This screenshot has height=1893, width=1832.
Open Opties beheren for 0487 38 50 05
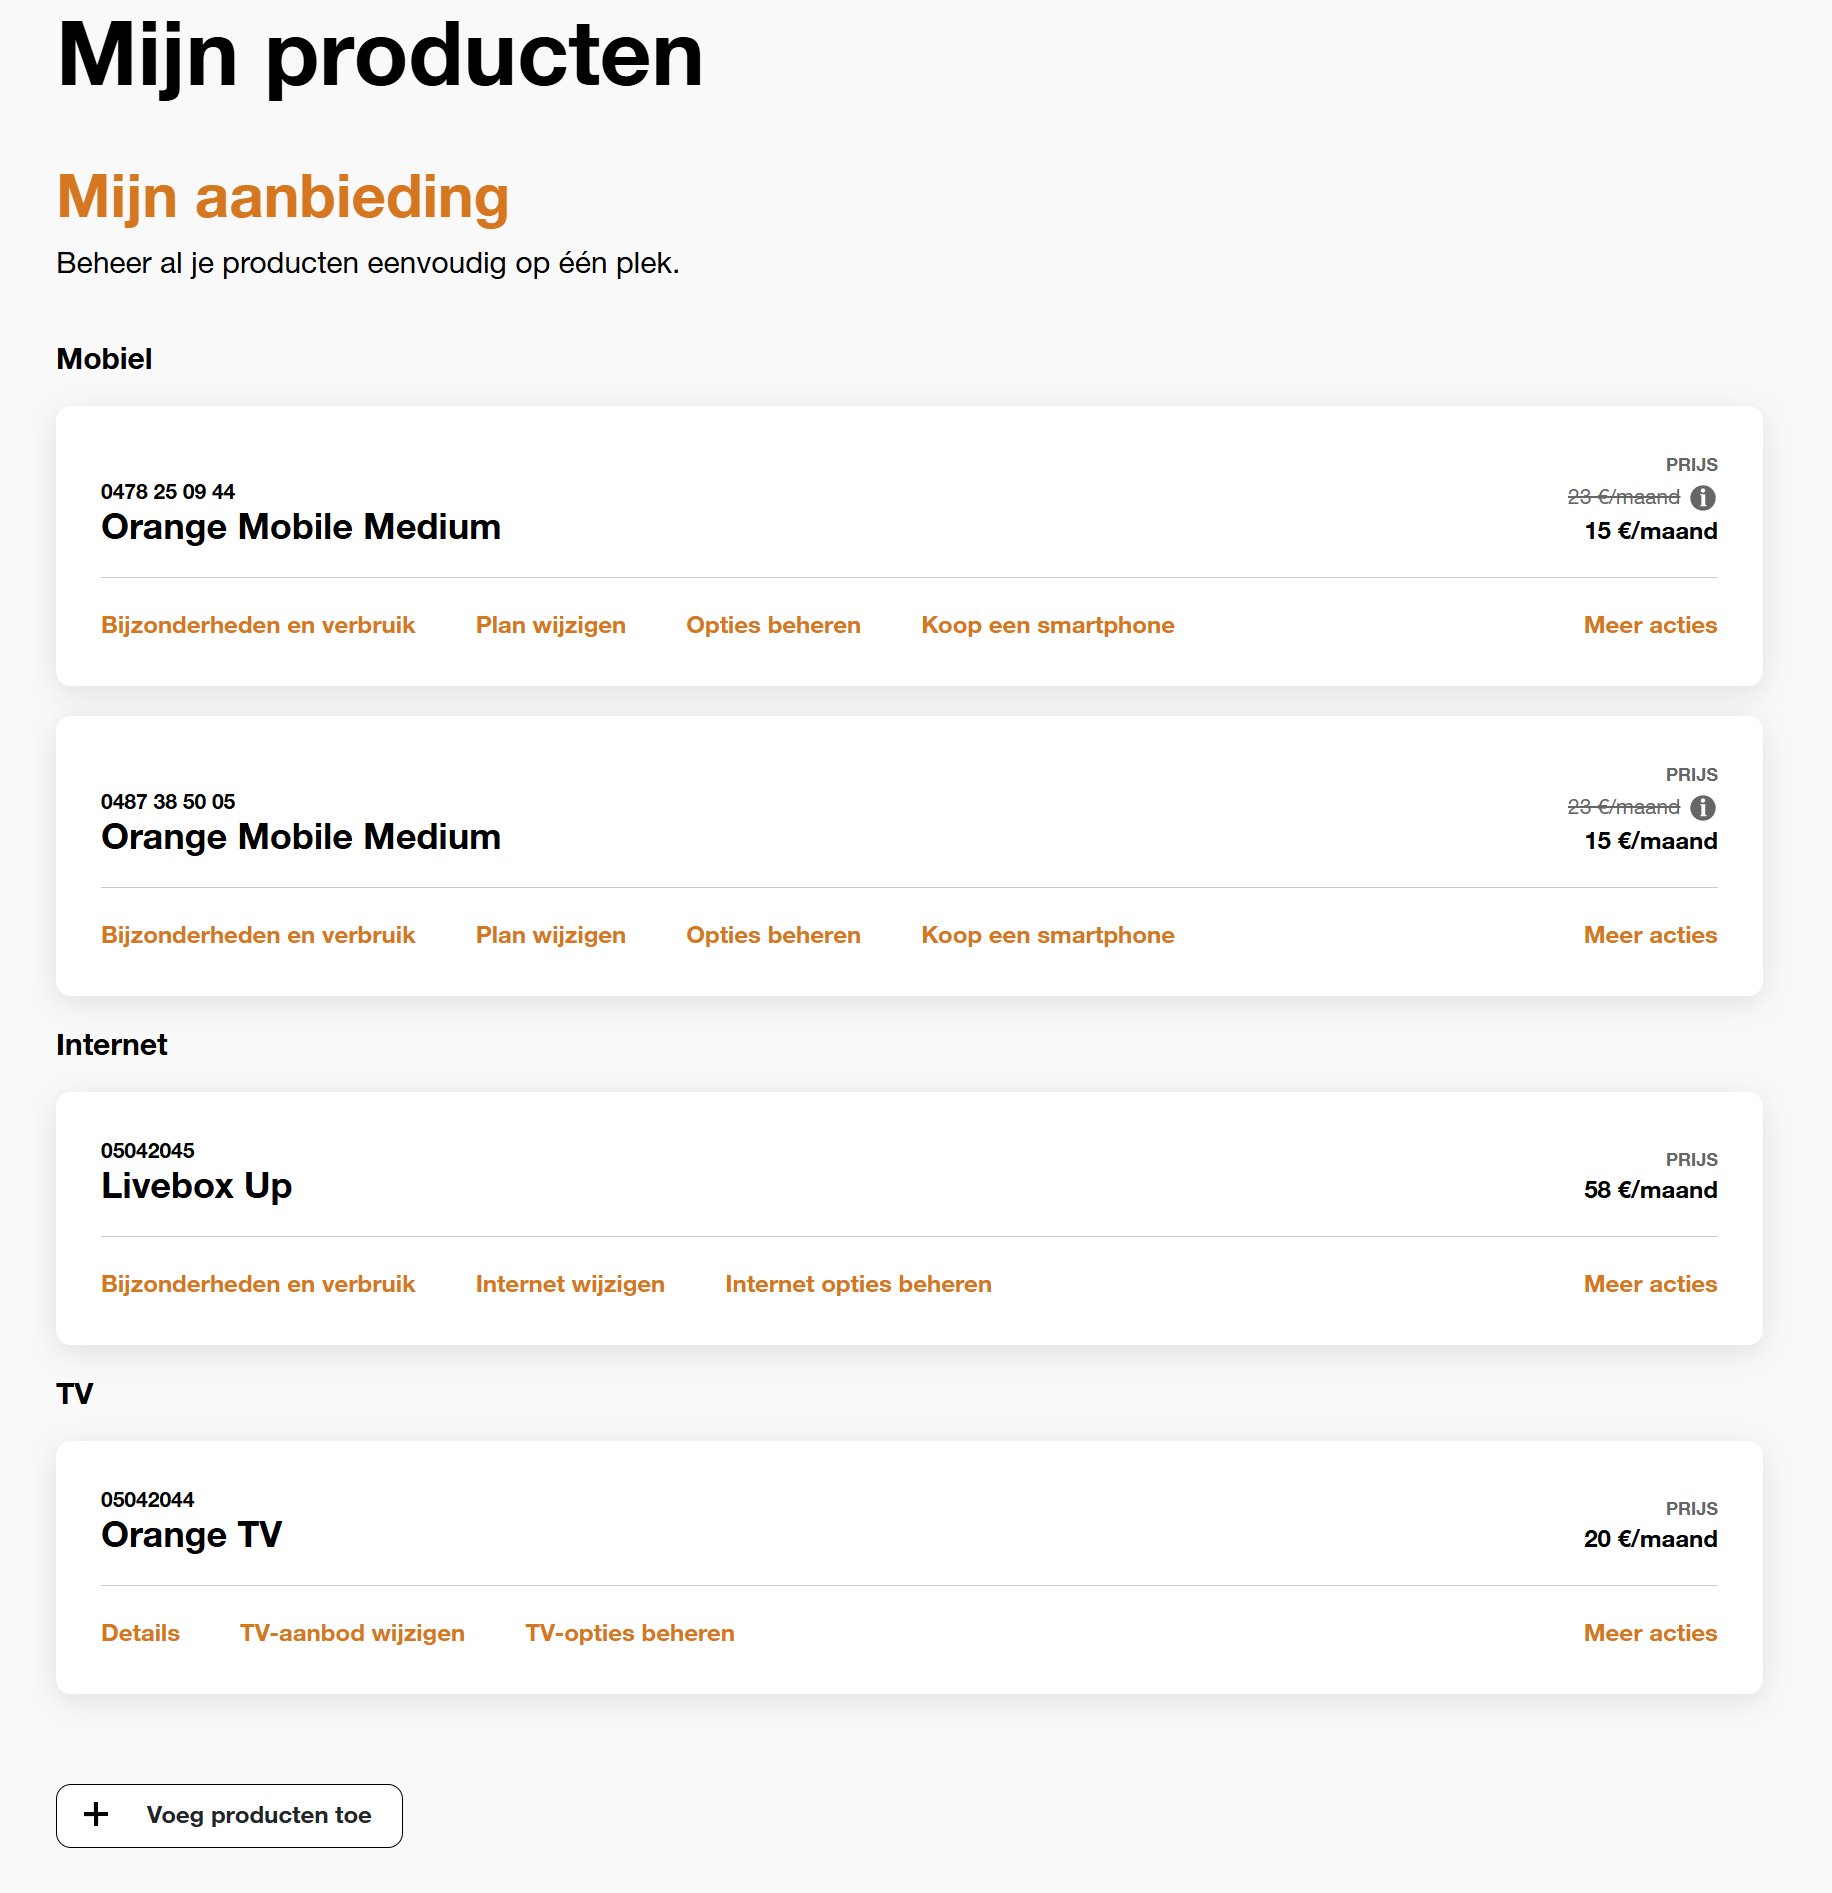click(x=773, y=935)
